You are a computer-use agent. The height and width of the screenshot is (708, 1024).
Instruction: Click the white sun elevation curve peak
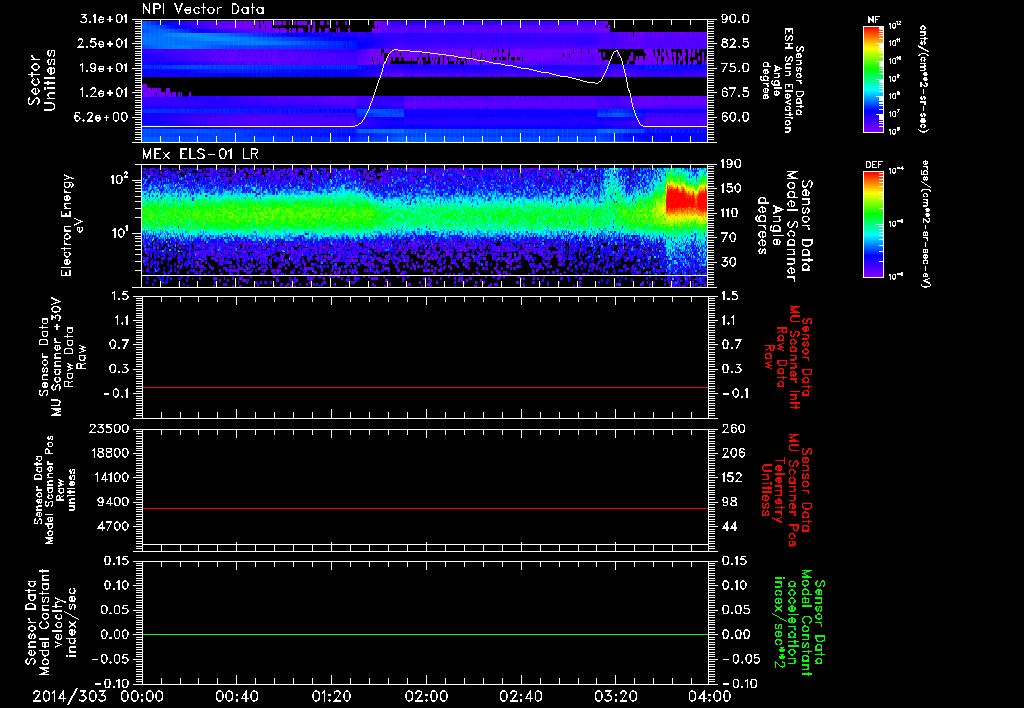click(x=397, y=50)
